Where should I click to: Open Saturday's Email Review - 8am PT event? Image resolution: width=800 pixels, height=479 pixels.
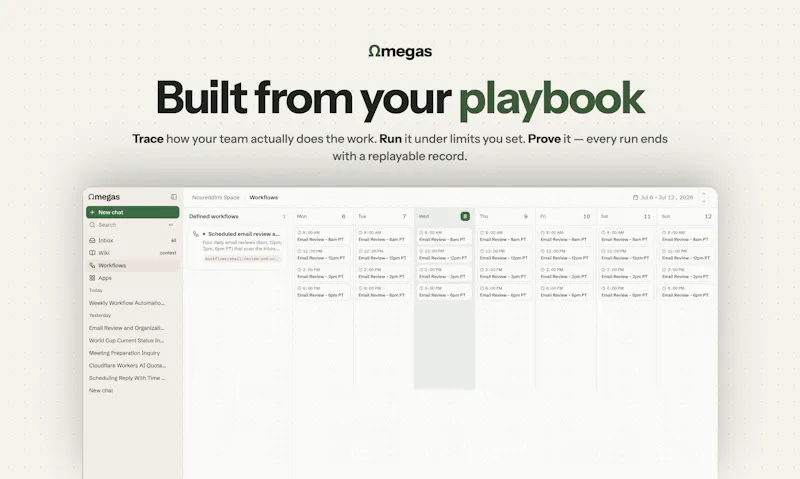tap(626, 236)
